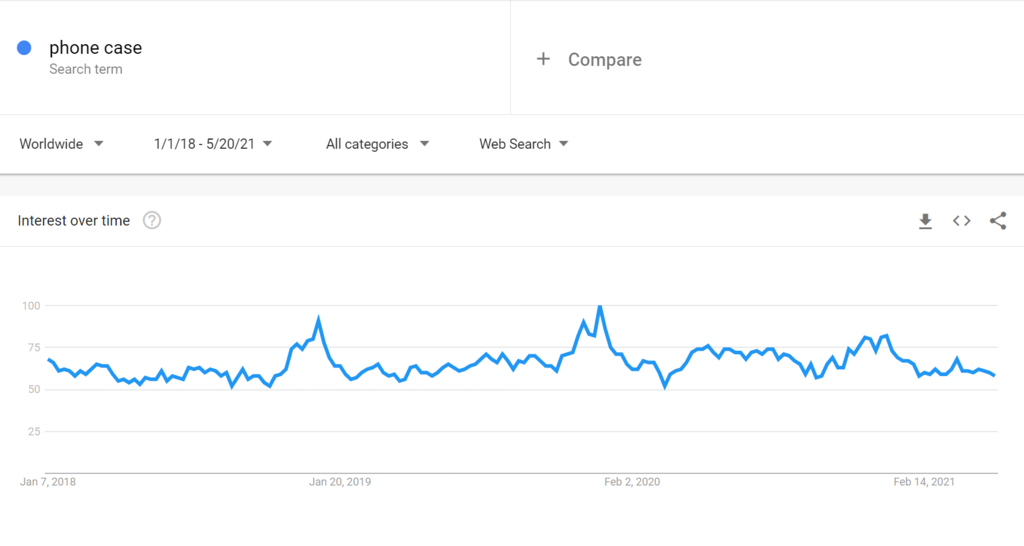The height and width of the screenshot is (546, 1024).
Task: Click the Interest over time heading
Action: 74,221
